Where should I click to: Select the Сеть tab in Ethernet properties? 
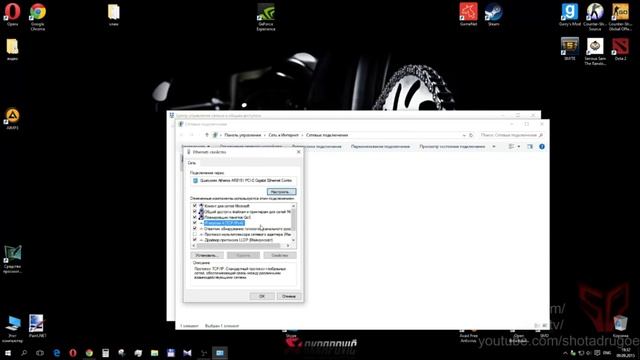(191, 163)
